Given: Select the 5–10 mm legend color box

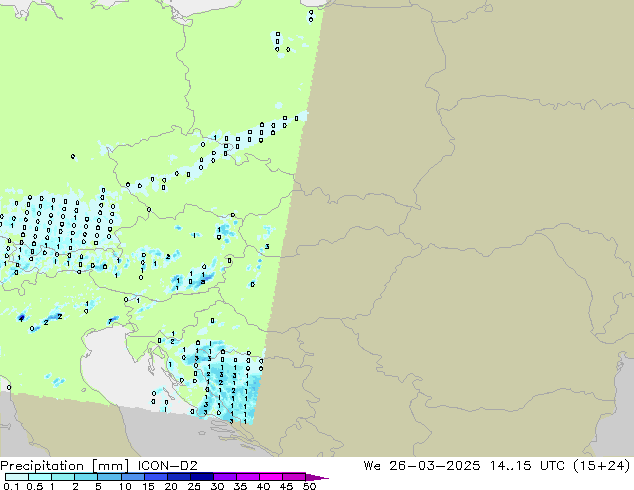Looking at the screenshot, I should (x=109, y=477).
